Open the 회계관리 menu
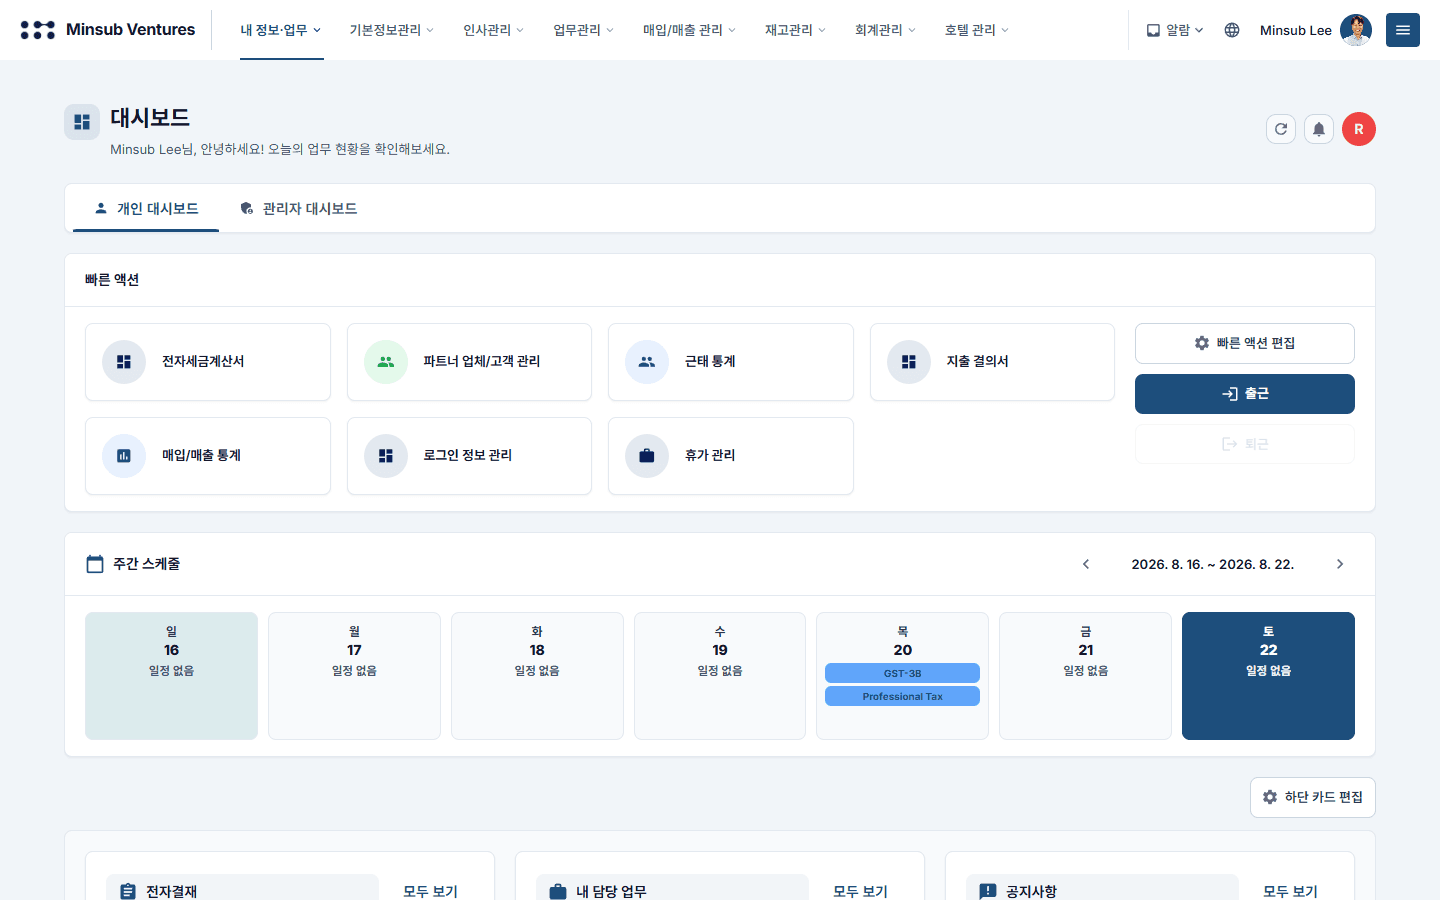This screenshot has height=900, width=1440. [886, 30]
